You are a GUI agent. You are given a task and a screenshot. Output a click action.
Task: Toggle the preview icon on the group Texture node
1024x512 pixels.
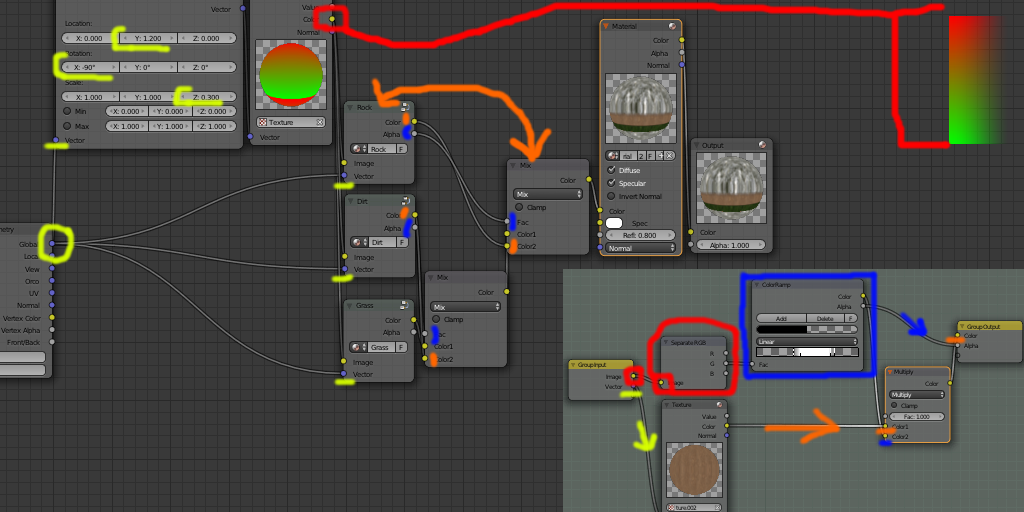[719, 405]
